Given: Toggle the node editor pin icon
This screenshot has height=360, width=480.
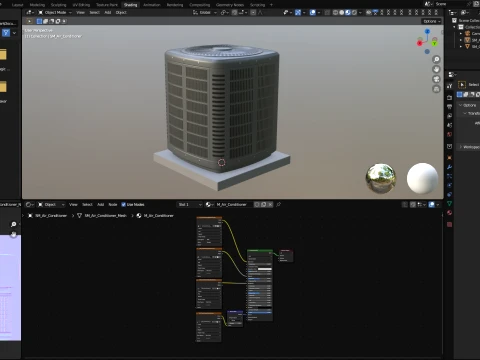Looking at the screenshot, I should tap(279, 204).
